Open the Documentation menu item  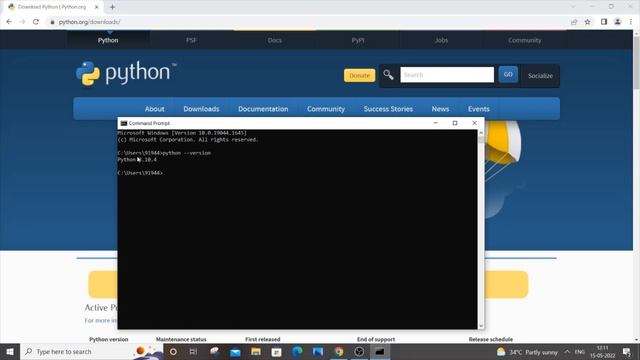263,109
